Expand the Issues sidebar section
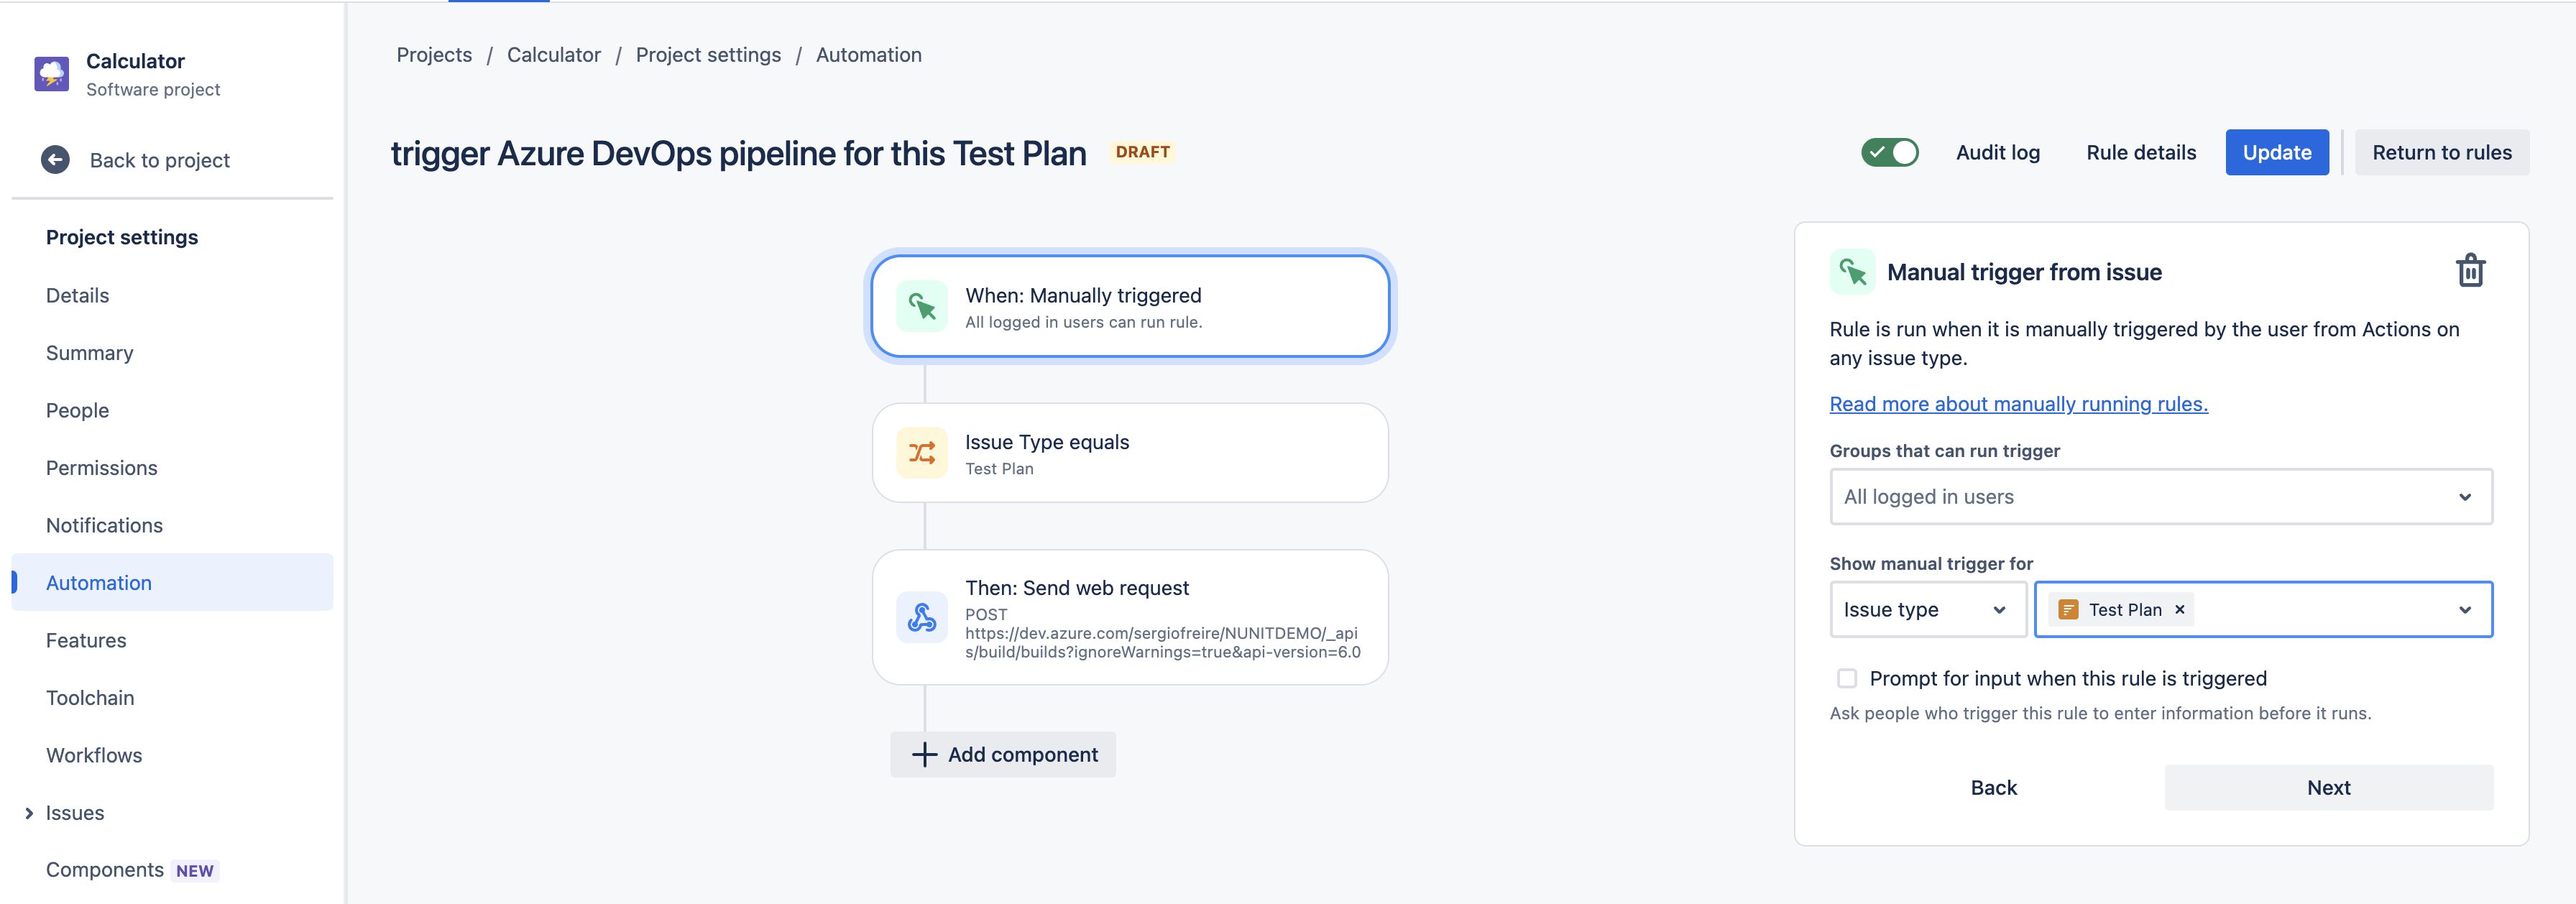 coord(29,813)
